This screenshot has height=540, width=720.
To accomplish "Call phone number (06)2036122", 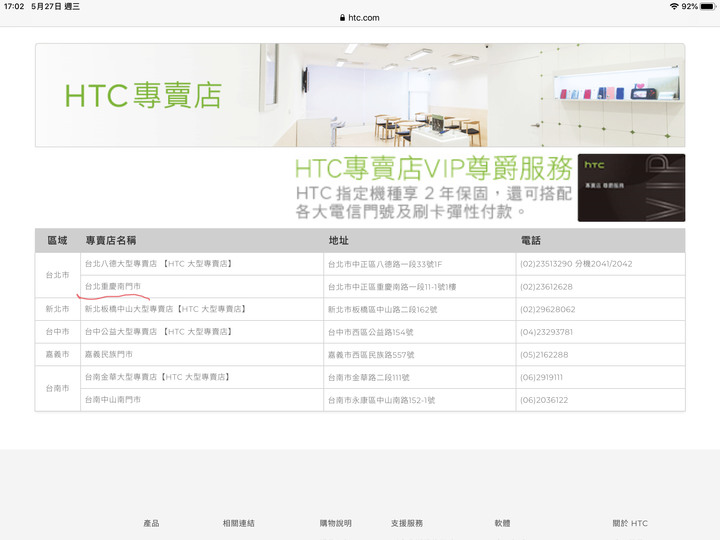I will point(544,400).
